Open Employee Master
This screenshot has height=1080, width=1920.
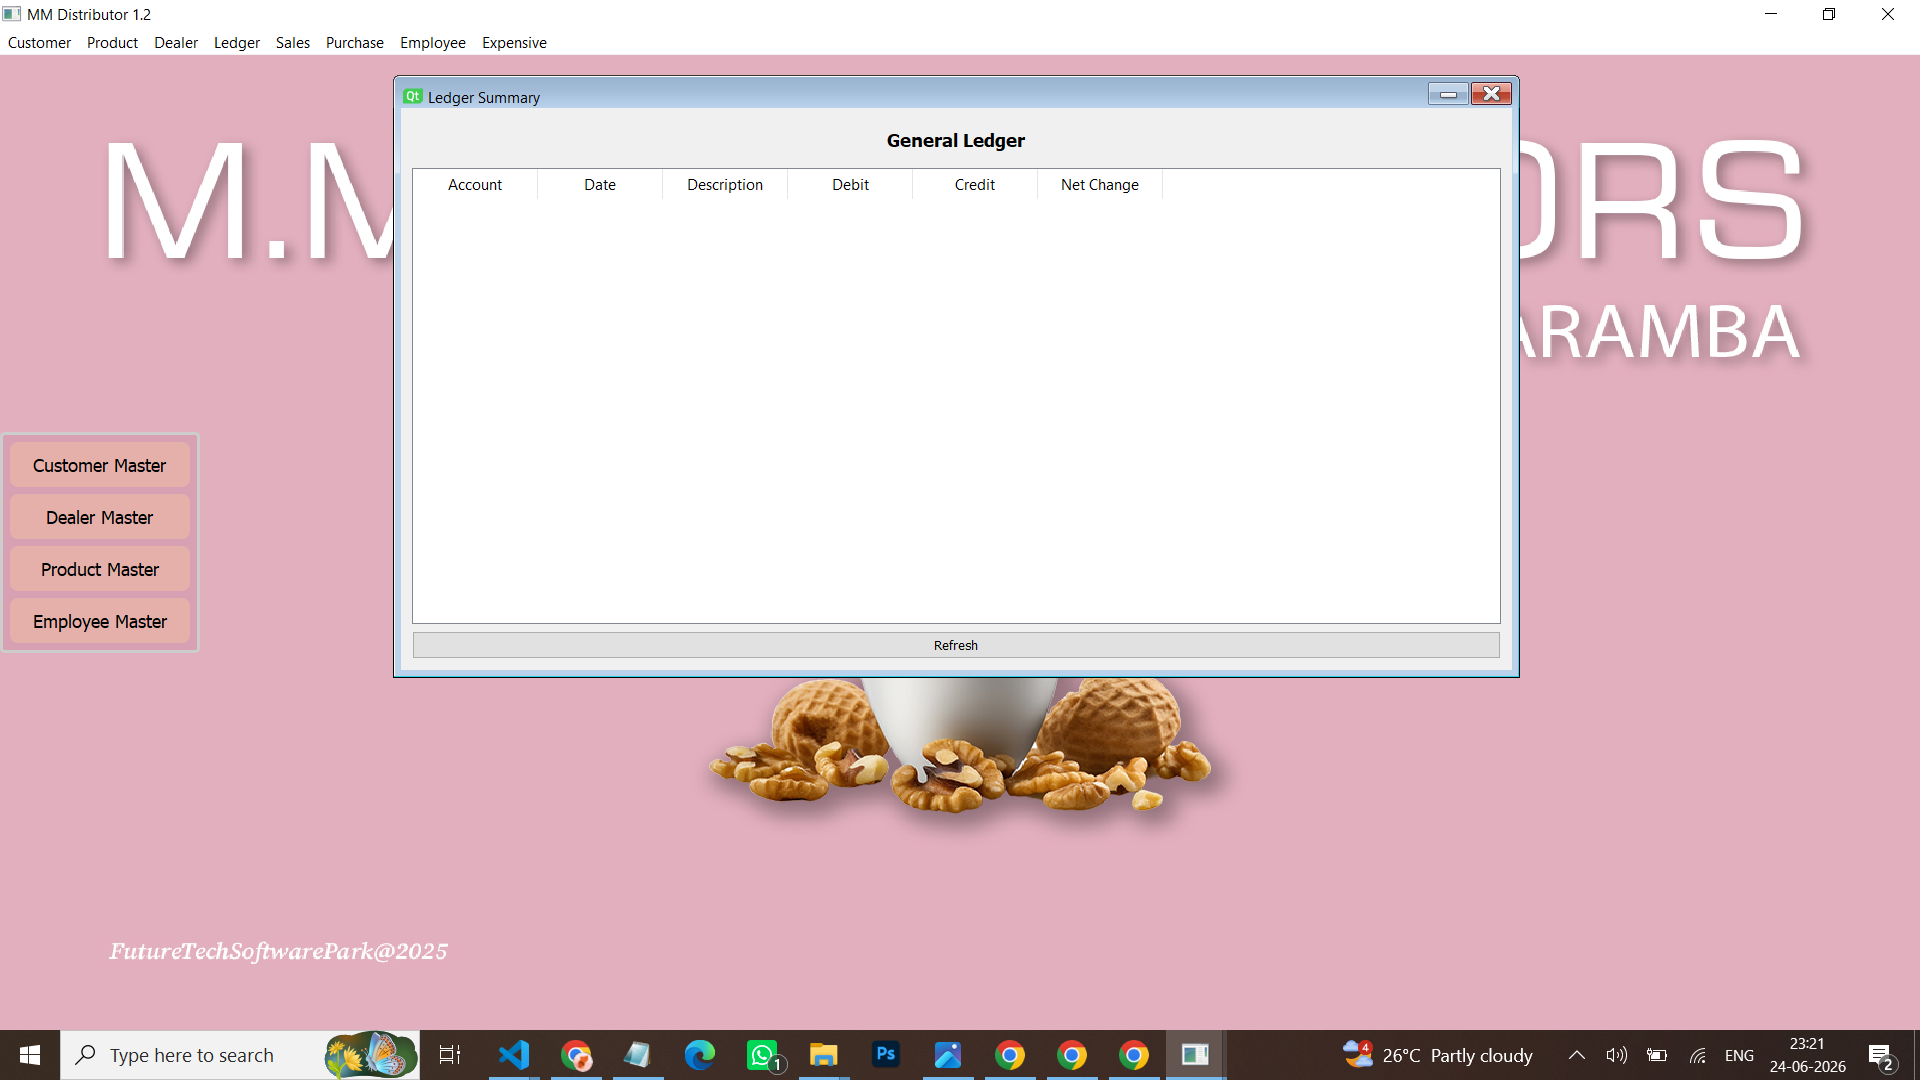point(99,622)
